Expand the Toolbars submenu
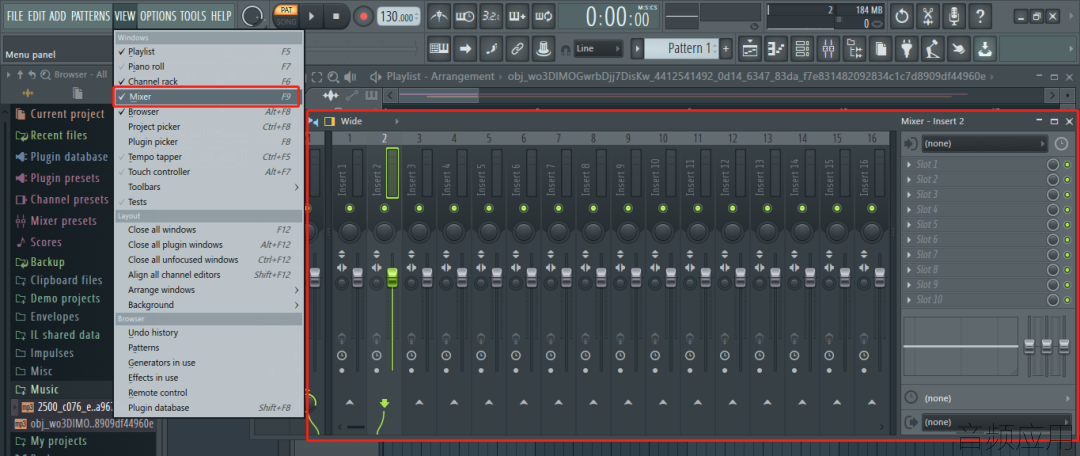1080x456 pixels. (x=207, y=187)
